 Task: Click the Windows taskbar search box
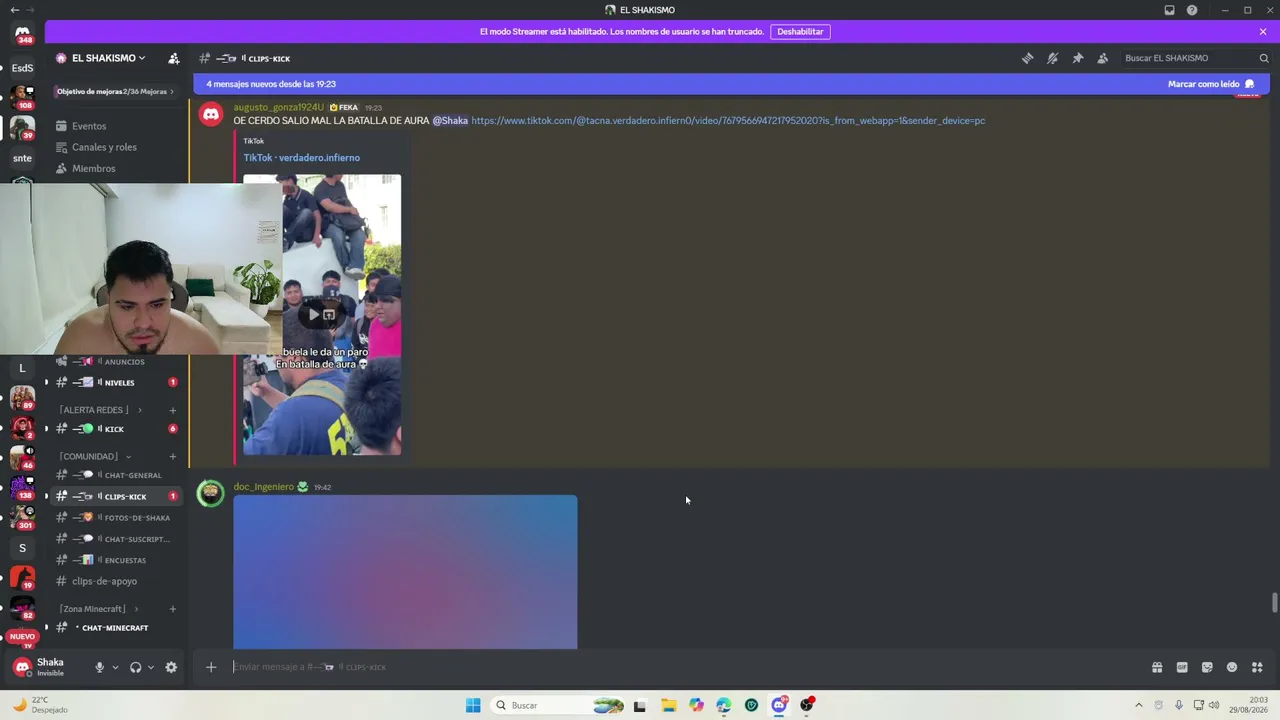(x=557, y=705)
